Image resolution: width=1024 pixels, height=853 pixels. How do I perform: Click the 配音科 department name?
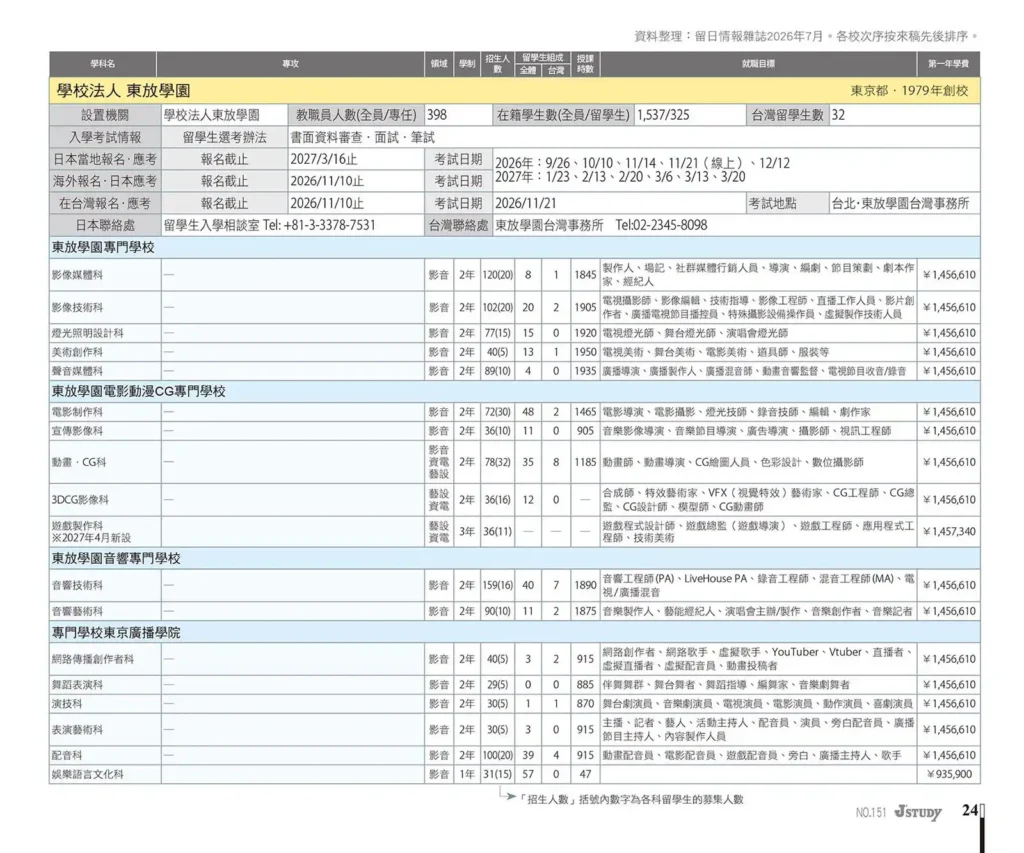point(67,756)
